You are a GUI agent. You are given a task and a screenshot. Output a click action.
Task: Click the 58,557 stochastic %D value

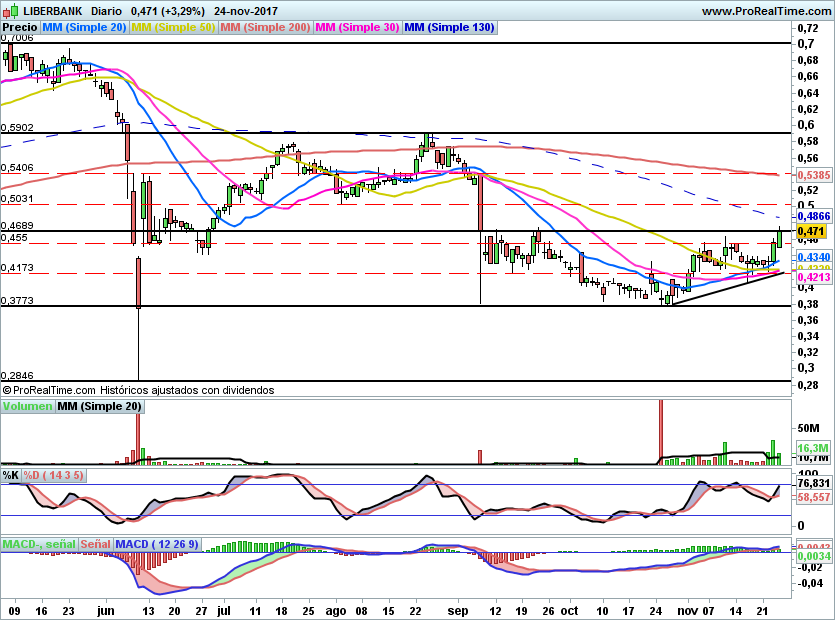click(814, 497)
